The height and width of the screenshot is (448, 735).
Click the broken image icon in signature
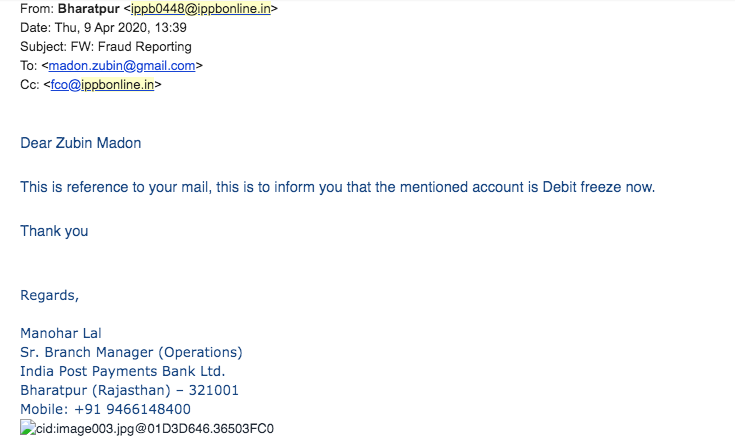point(28,428)
